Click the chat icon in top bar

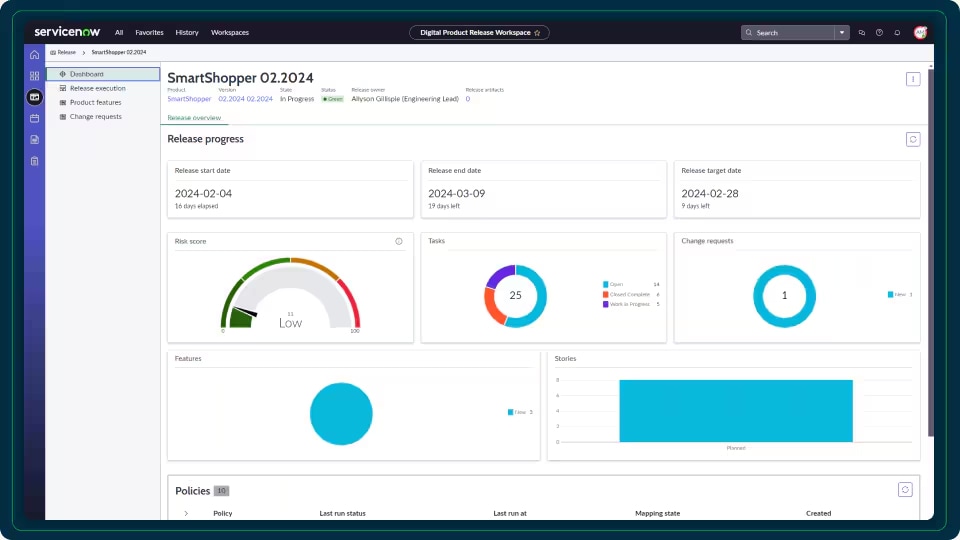click(862, 32)
